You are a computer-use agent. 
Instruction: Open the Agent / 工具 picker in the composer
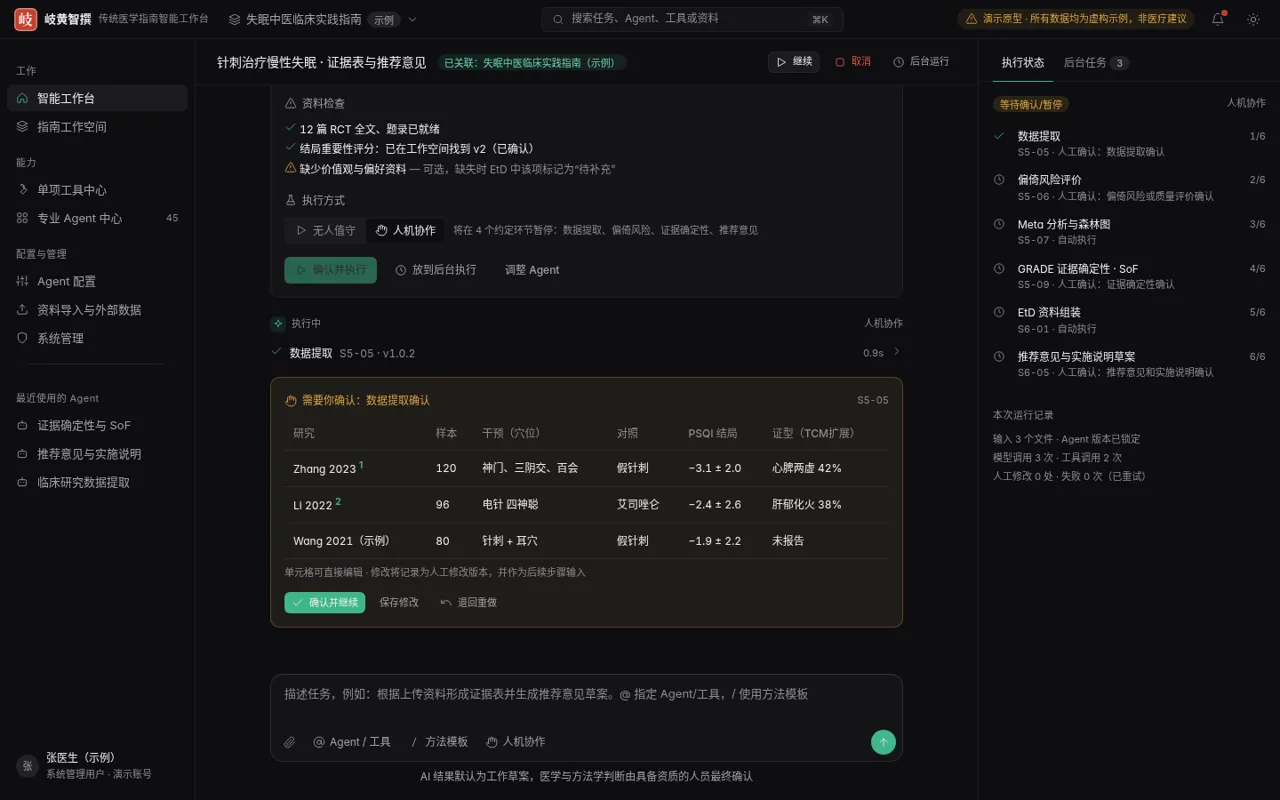352,742
